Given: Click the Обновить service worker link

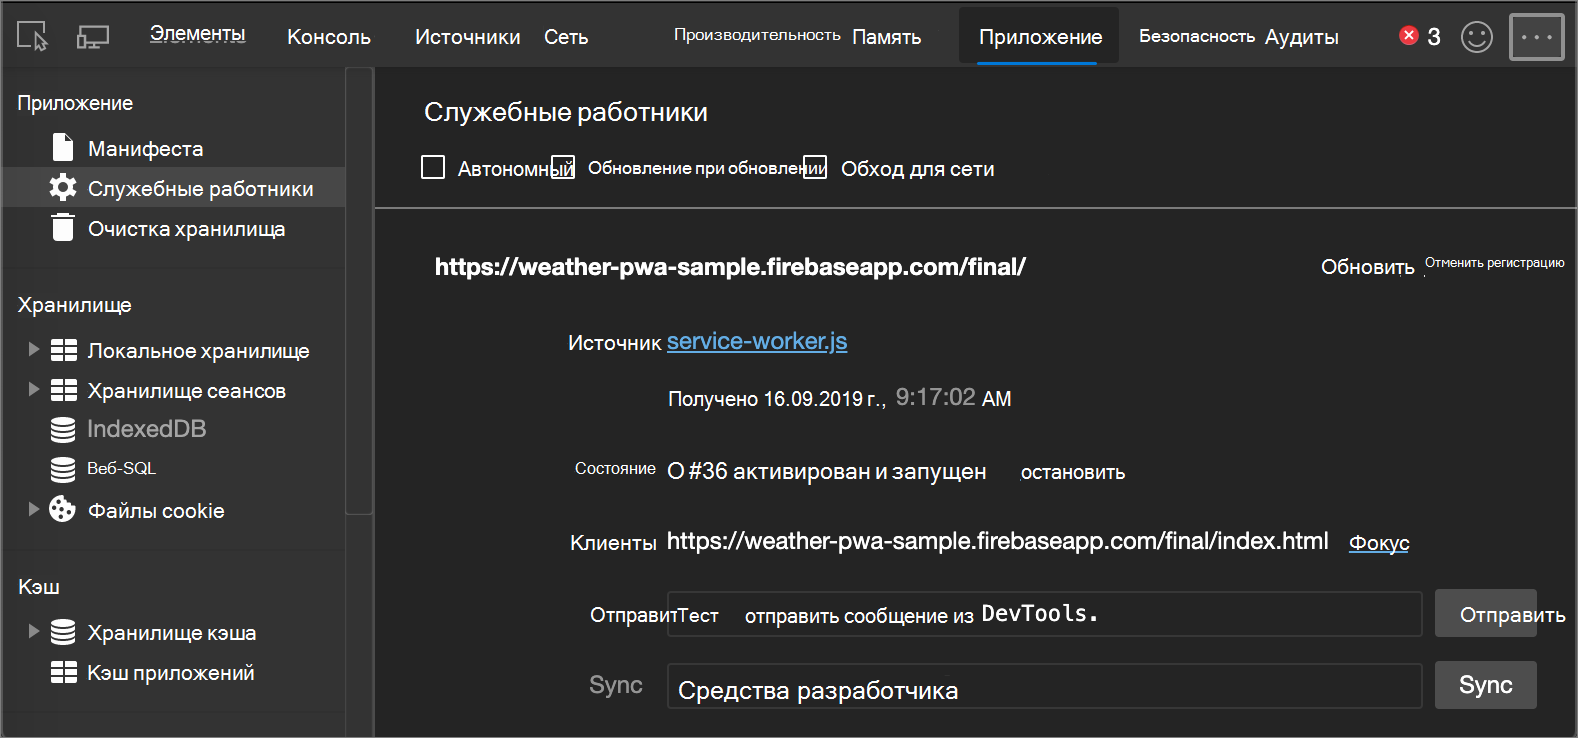Looking at the screenshot, I should click(x=1367, y=267).
